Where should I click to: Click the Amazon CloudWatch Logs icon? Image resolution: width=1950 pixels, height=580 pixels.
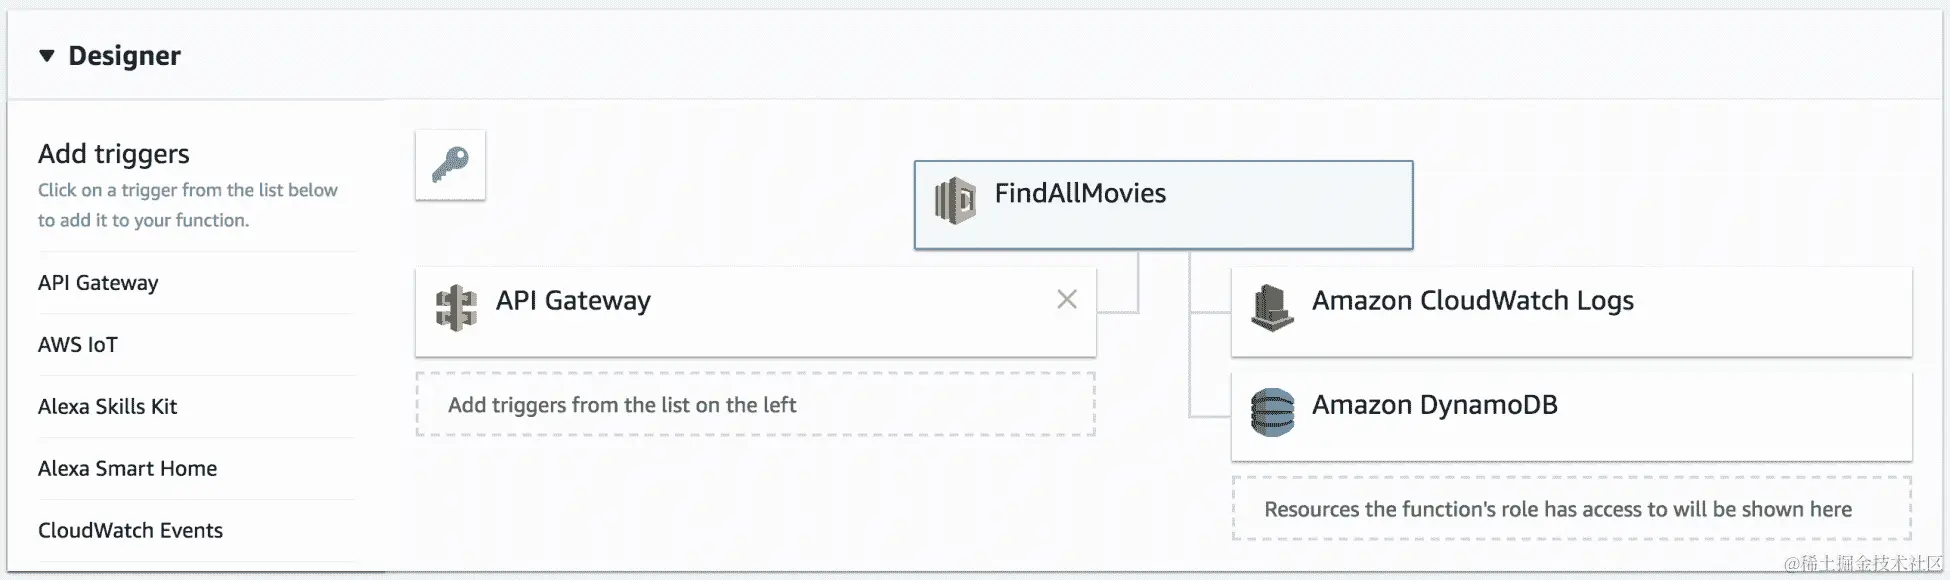[1272, 307]
